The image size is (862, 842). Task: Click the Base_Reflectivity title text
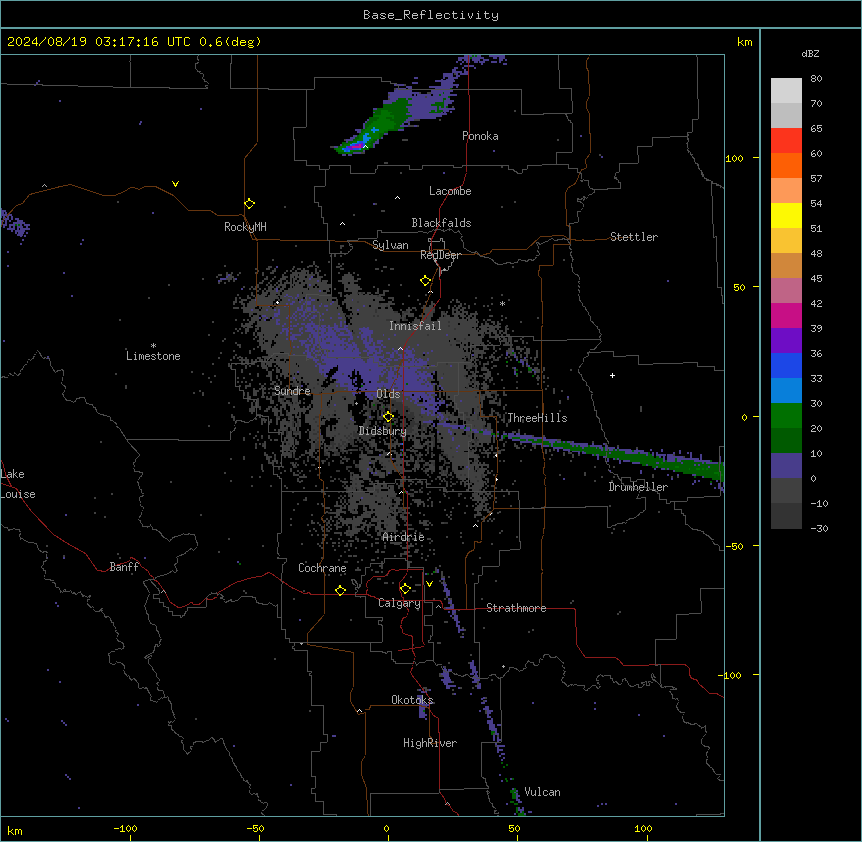pos(431,15)
